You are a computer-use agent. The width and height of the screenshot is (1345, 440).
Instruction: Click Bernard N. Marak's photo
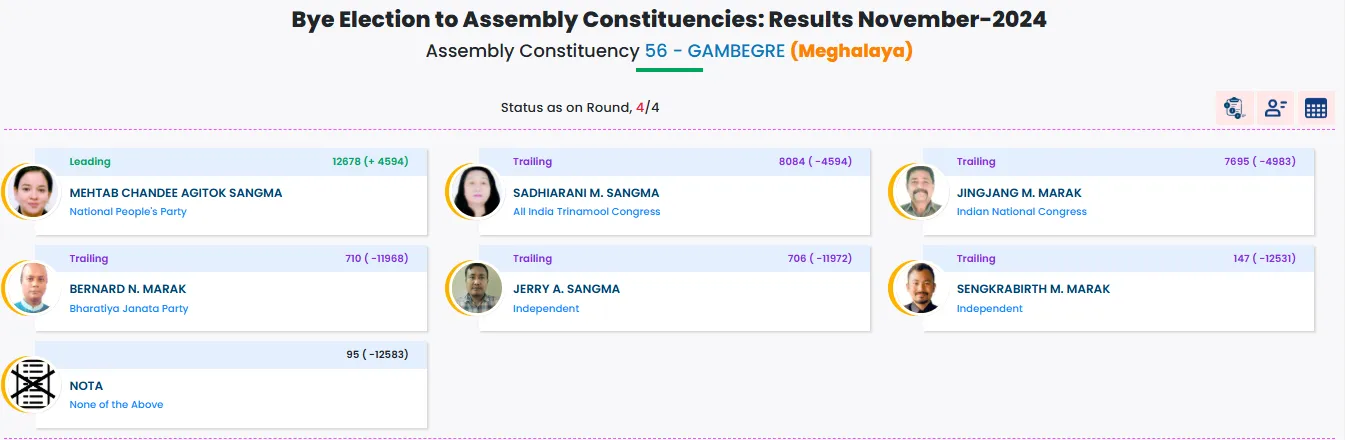[33, 287]
